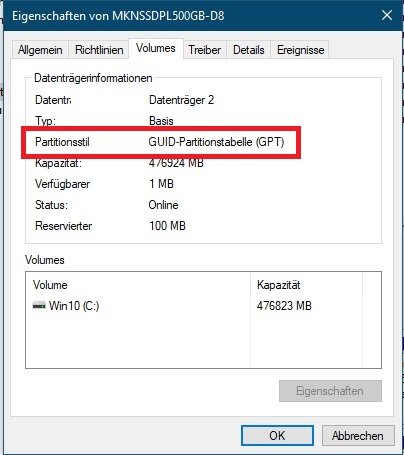Close the properties dialog with X

pyautogui.click(x=387, y=15)
